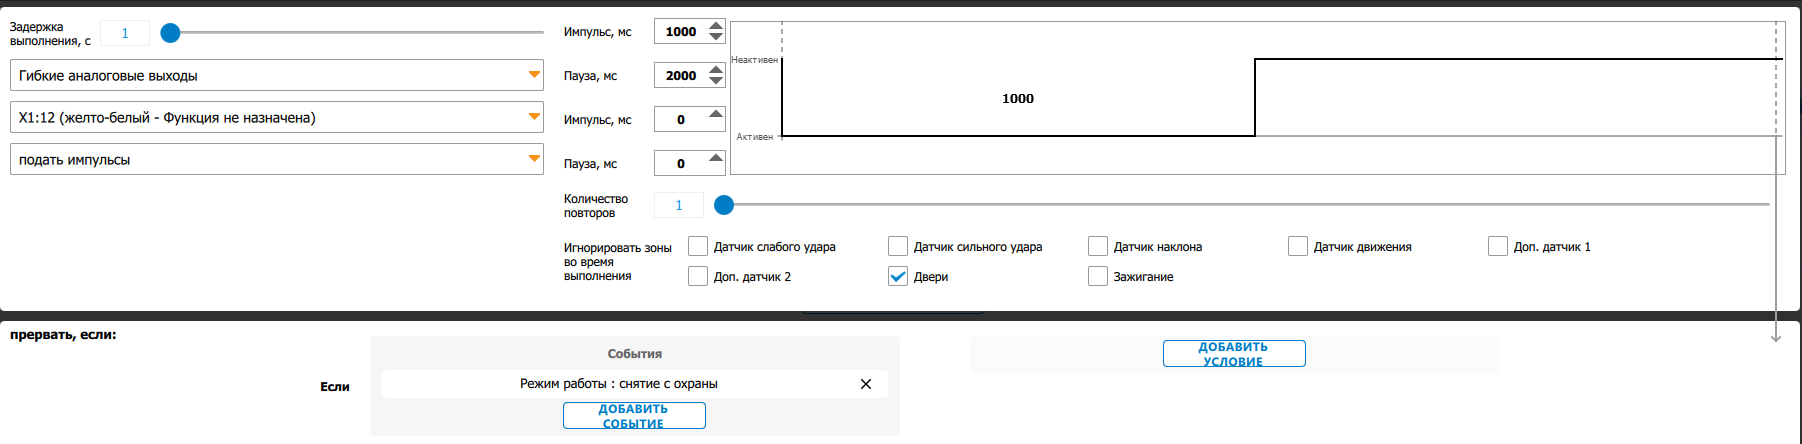
Task: Enable the Датчик слабого удара checkbox
Action: coord(698,246)
